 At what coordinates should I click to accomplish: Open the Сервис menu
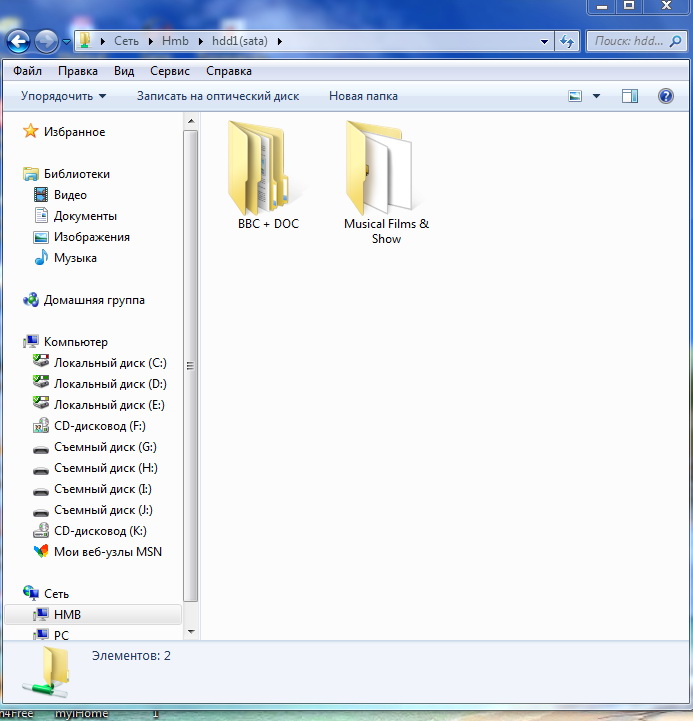(x=170, y=71)
